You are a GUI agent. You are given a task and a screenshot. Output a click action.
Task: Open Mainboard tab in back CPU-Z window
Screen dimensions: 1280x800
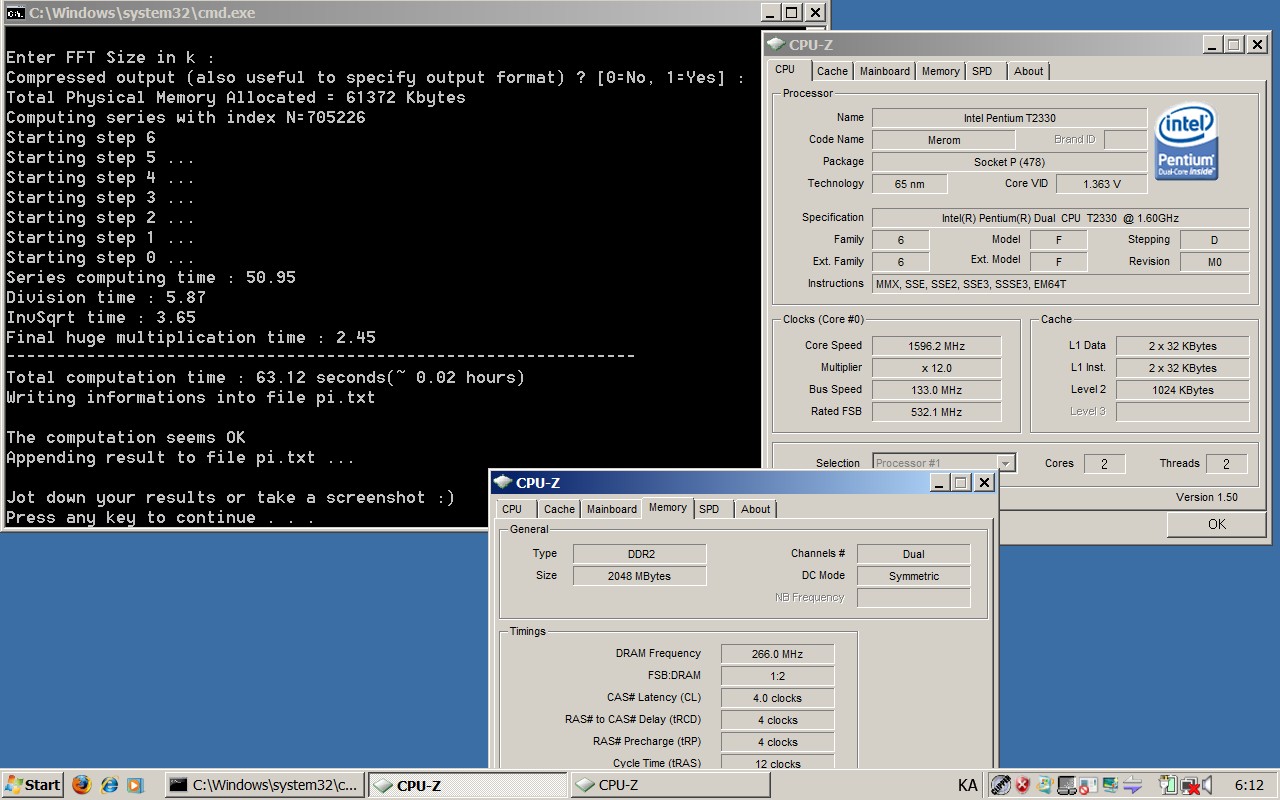pyautogui.click(x=885, y=71)
